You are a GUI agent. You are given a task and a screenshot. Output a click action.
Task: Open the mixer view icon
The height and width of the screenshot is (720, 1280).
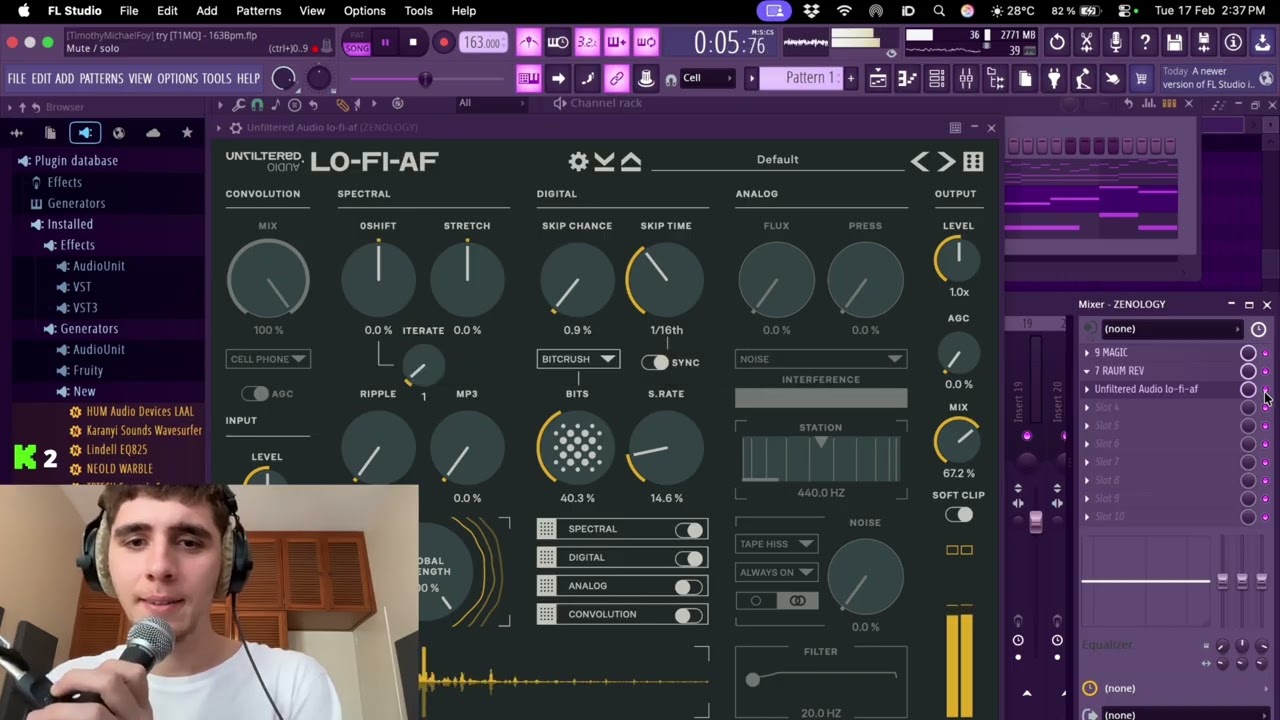pyautogui.click(x=966, y=79)
